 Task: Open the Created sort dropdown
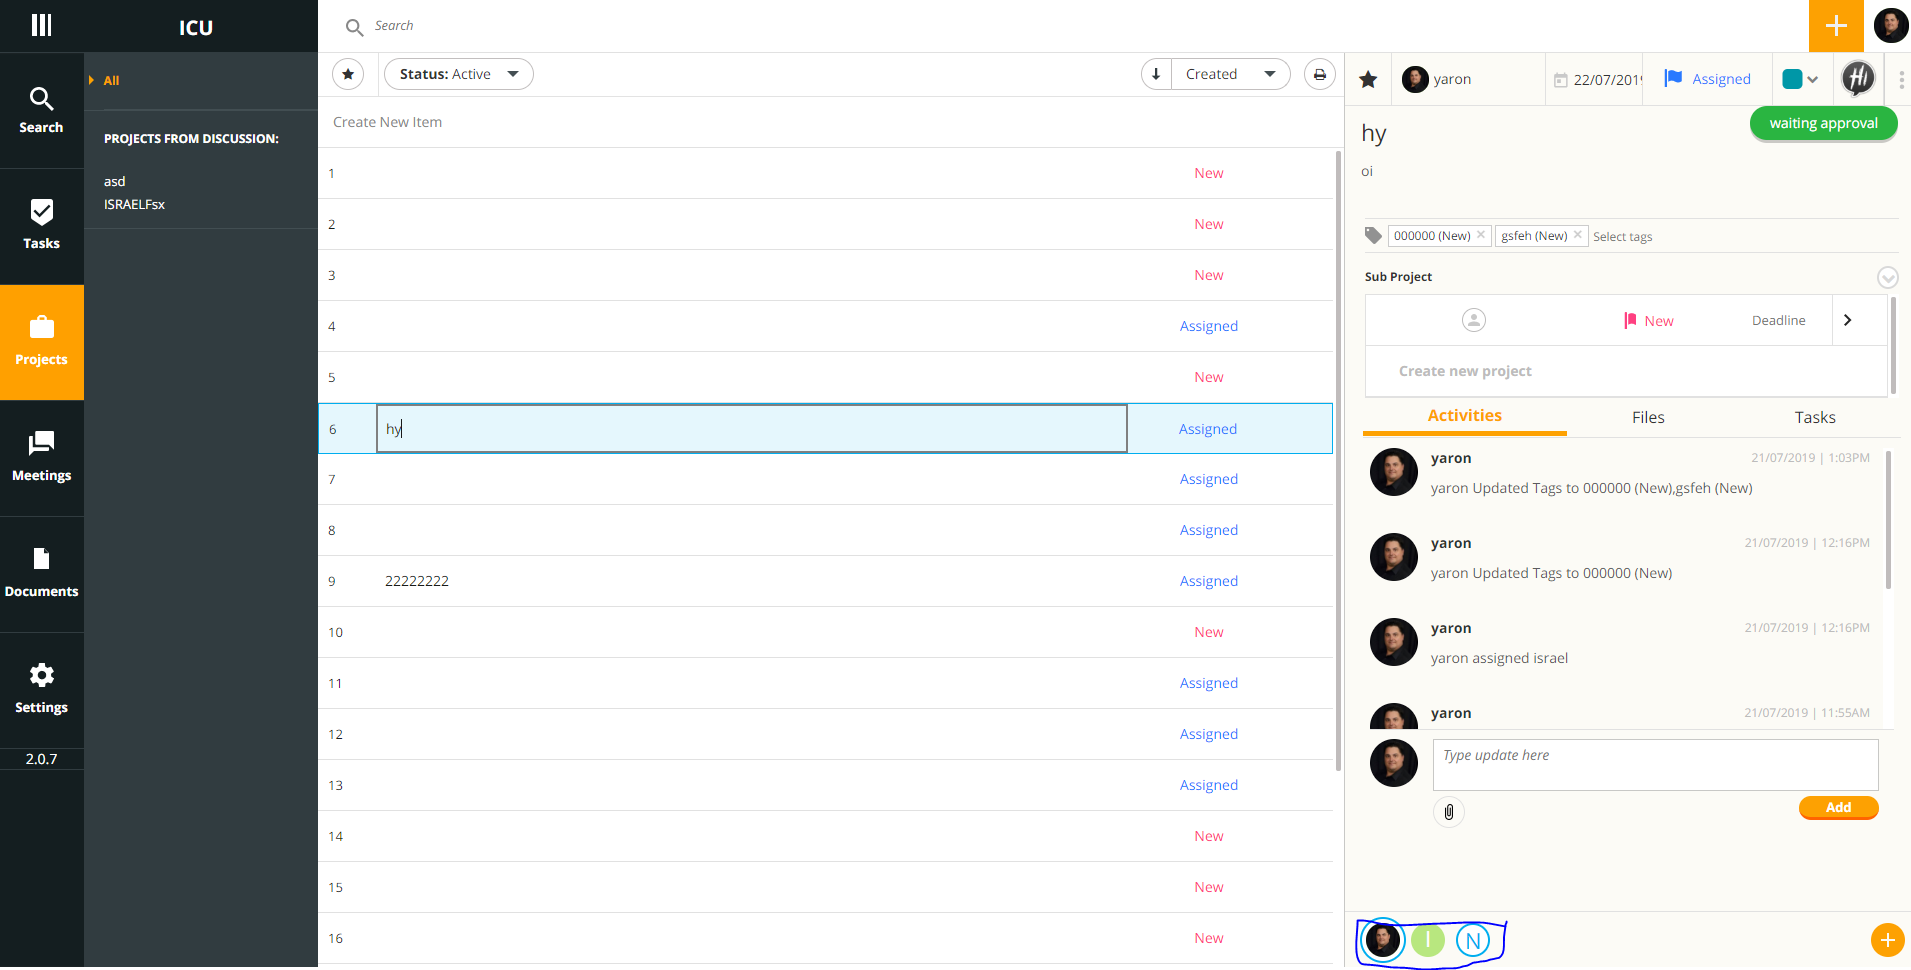[x=1230, y=73]
